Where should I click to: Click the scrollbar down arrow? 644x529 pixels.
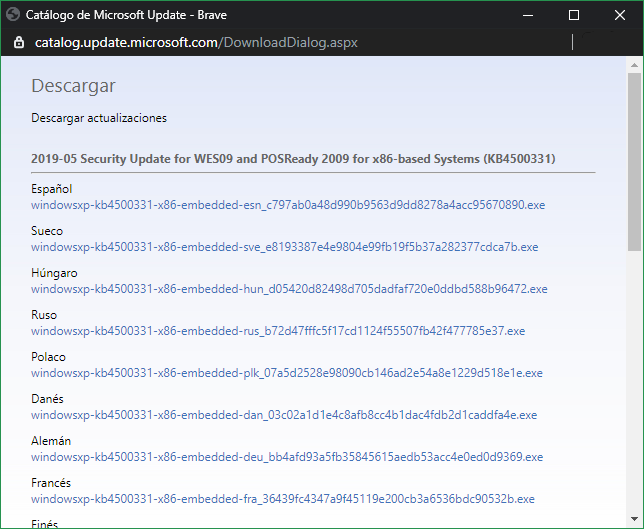[x=635, y=520]
